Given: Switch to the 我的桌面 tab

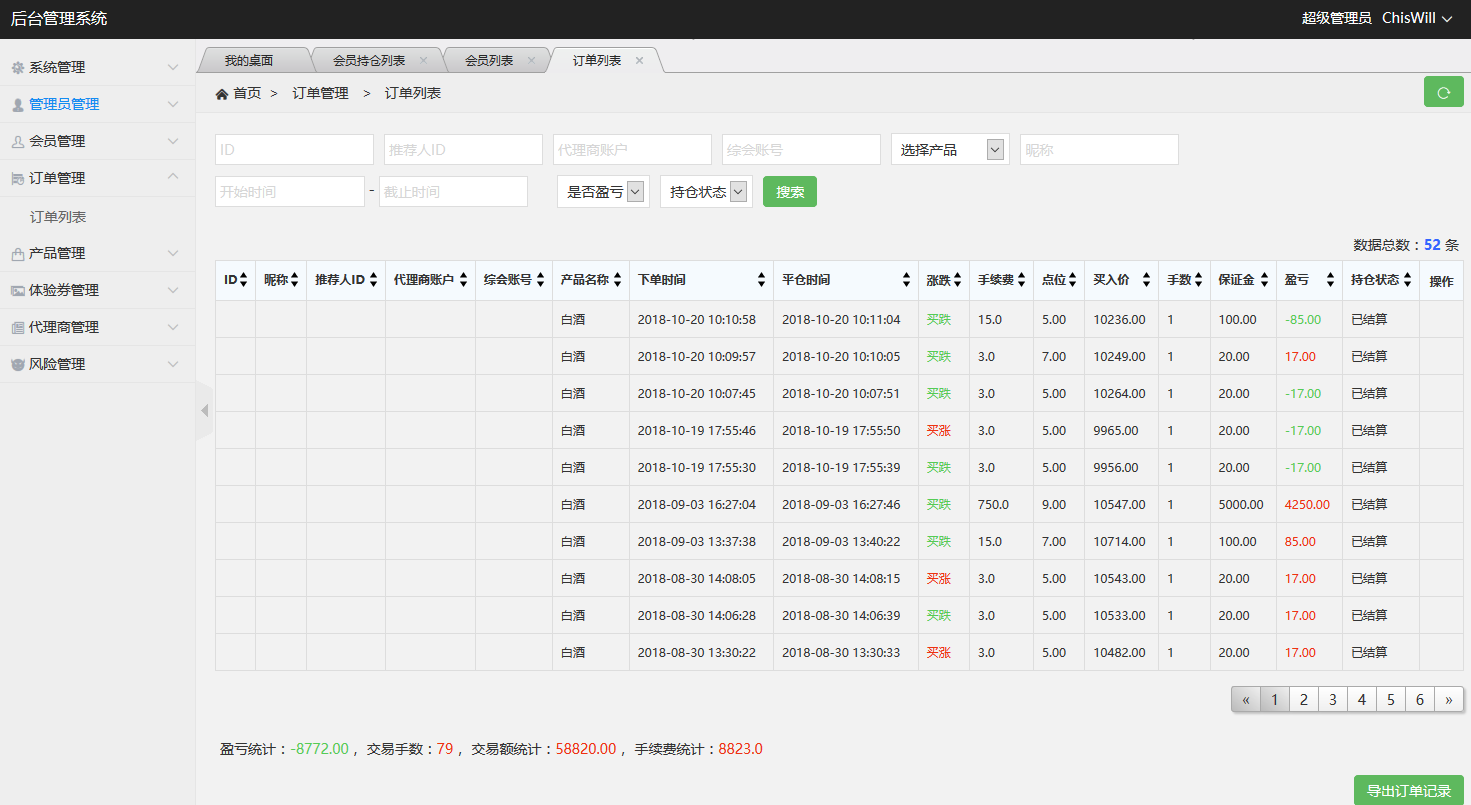Looking at the screenshot, I should click(x=249, y=61).
